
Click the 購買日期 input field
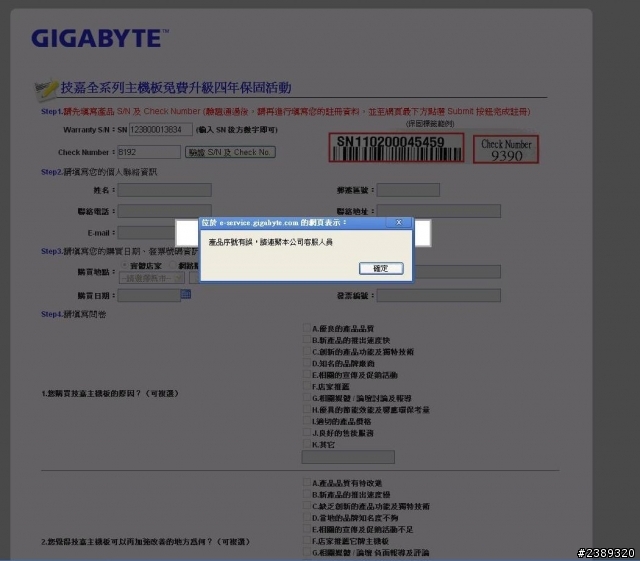(x=149, y=295)
